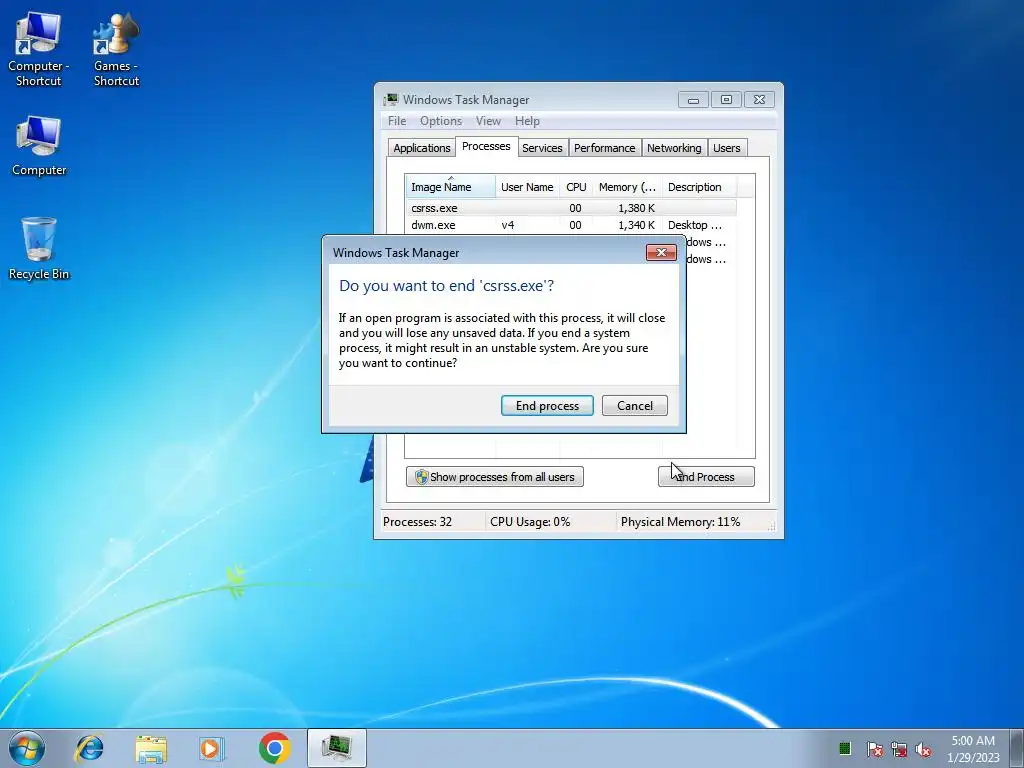Open the Options menu
This screenshot has width=1024, height=768.
(441, 121)
